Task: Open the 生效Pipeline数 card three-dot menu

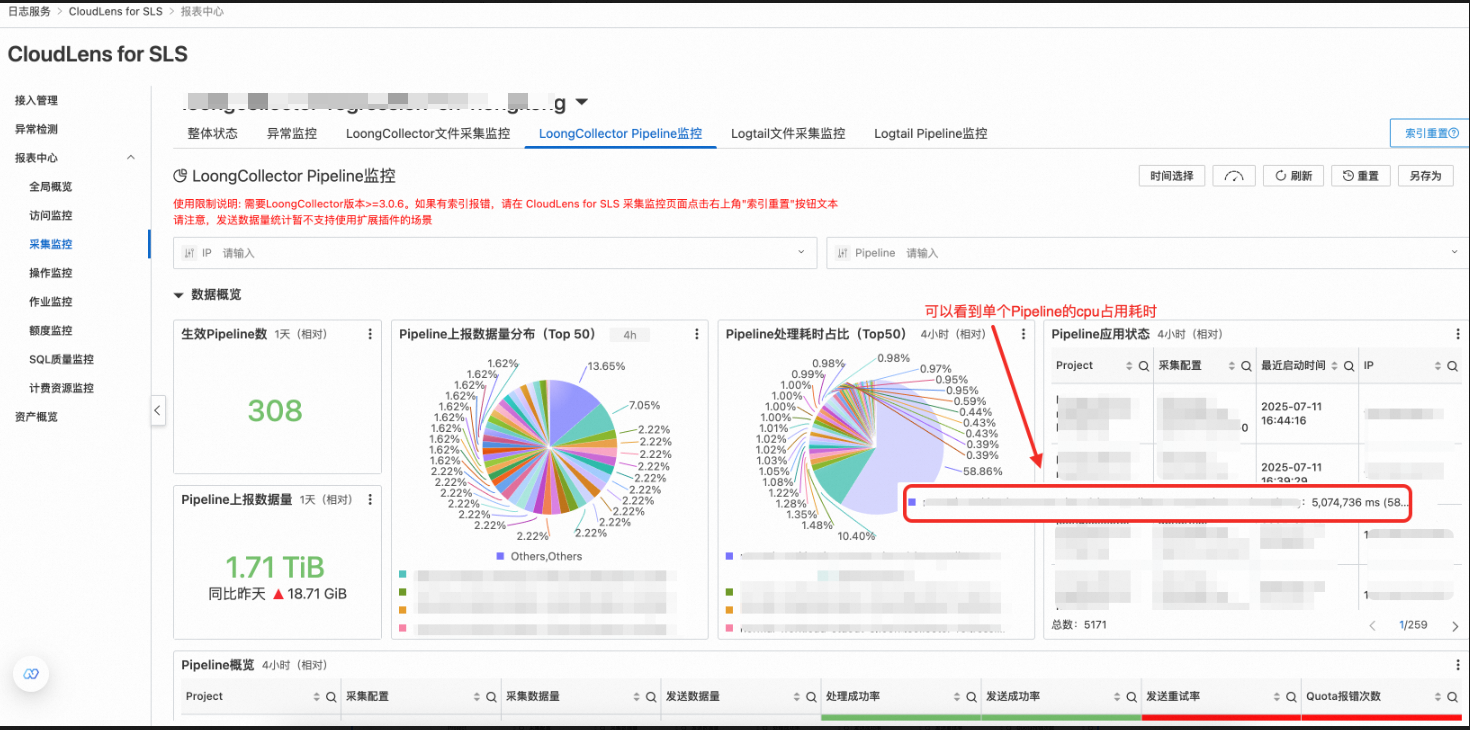Action: point(370,334)
